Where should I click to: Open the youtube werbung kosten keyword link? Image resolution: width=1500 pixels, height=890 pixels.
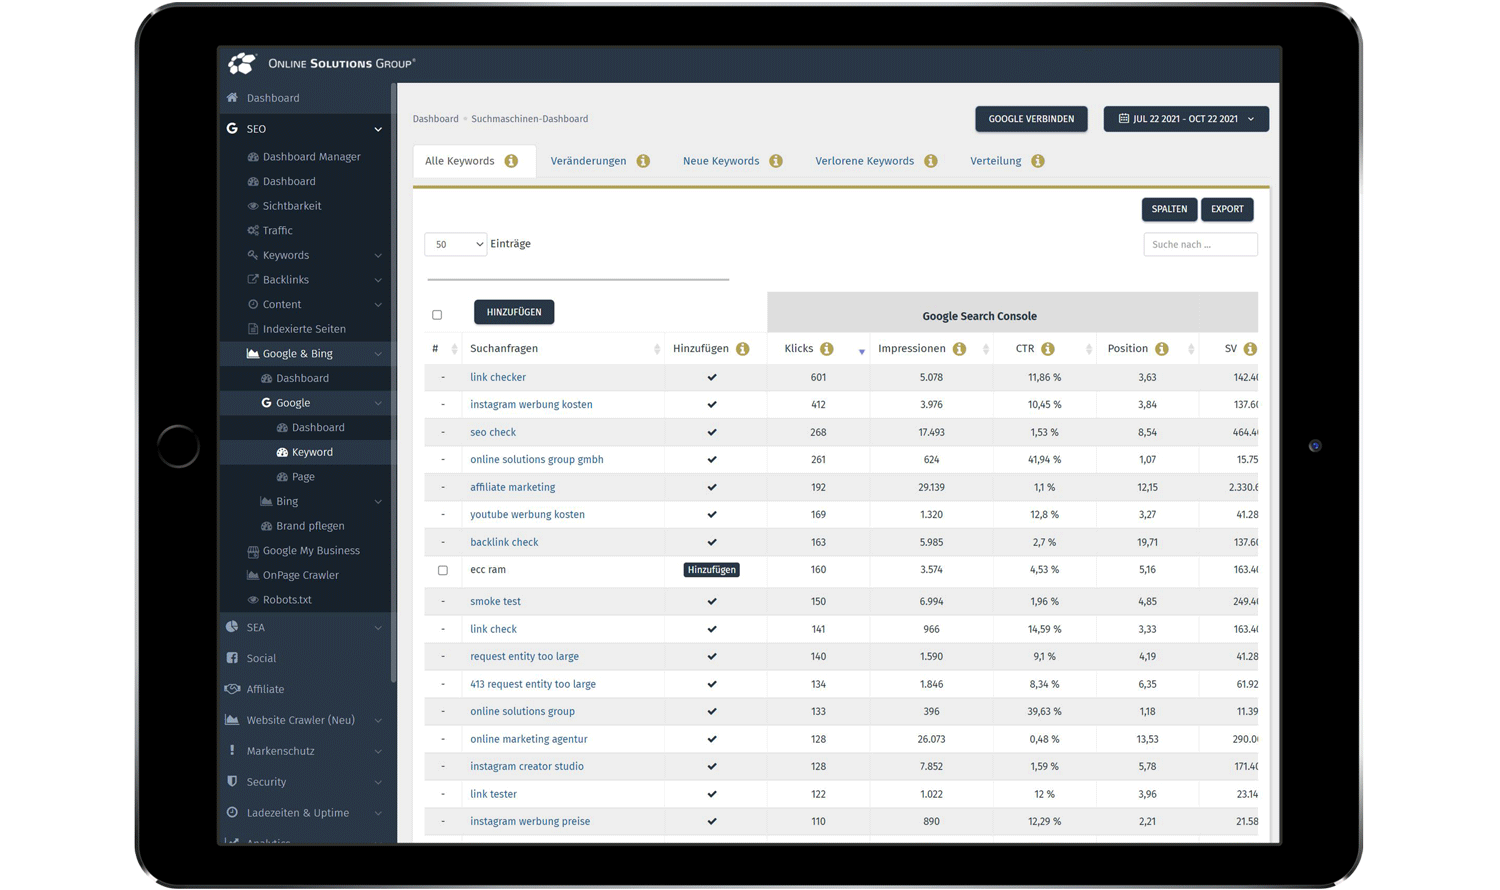pos(527,515)
